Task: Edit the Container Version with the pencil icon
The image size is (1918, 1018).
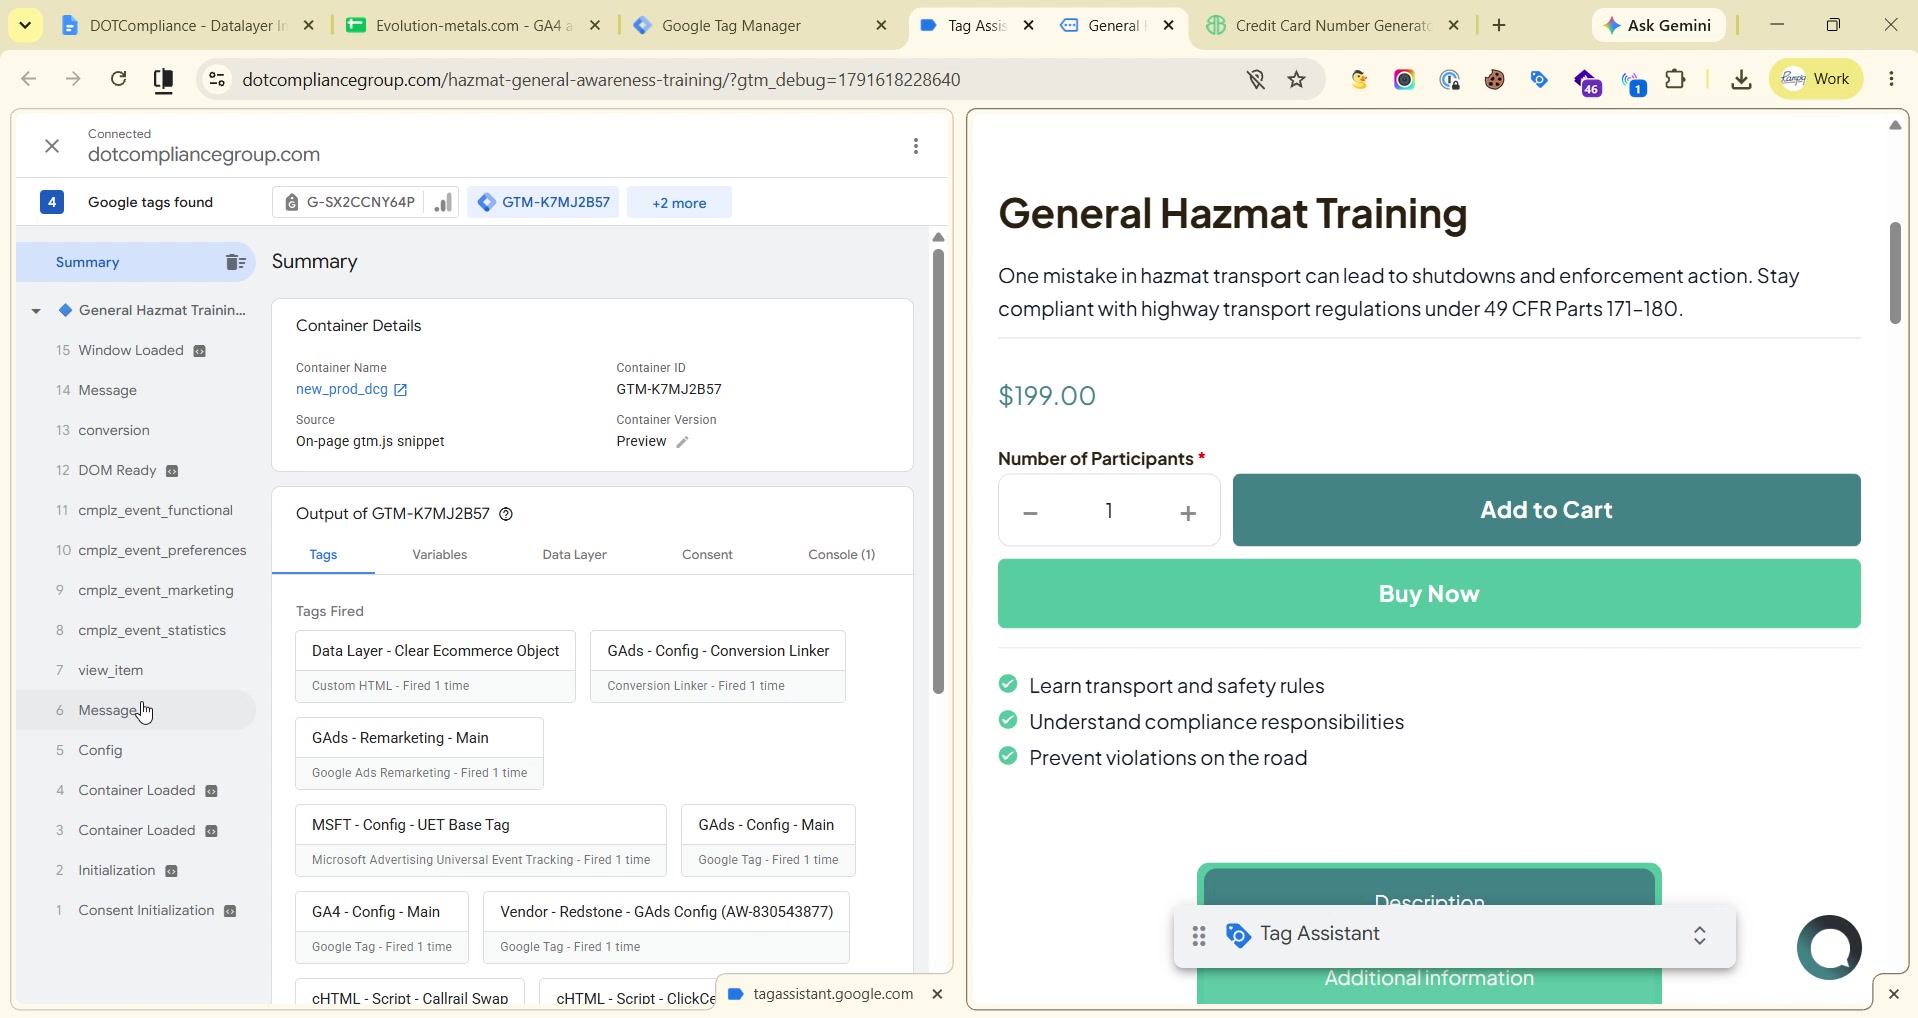Action: pyautogui.click(x=683, y=442)
